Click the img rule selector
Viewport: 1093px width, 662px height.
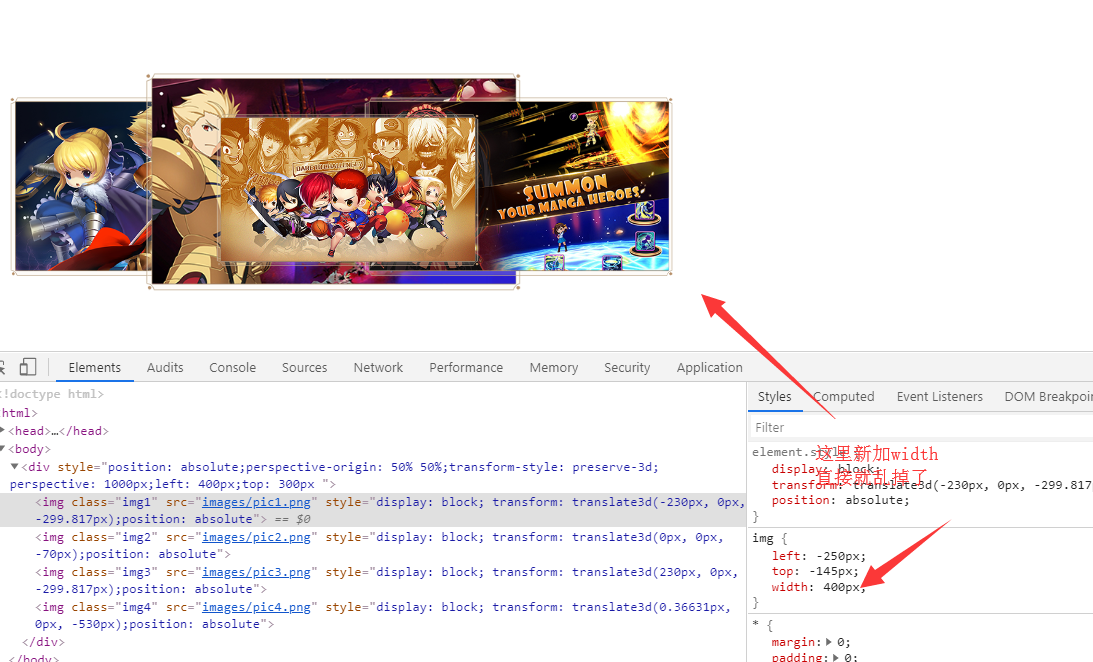point(762,538)
